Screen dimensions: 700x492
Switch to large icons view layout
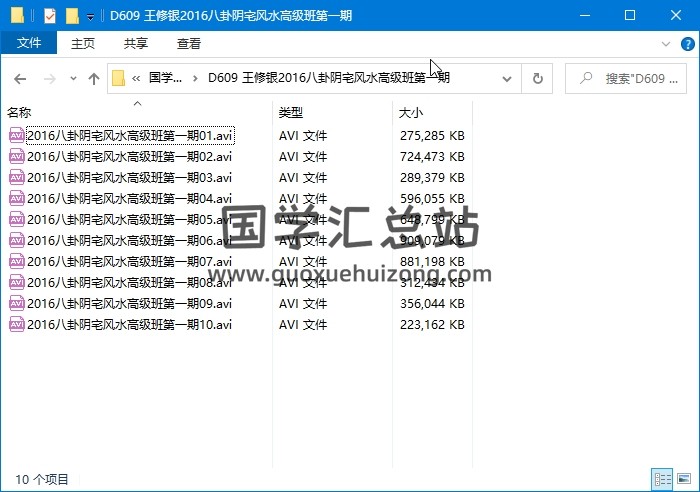pos(682,479)
